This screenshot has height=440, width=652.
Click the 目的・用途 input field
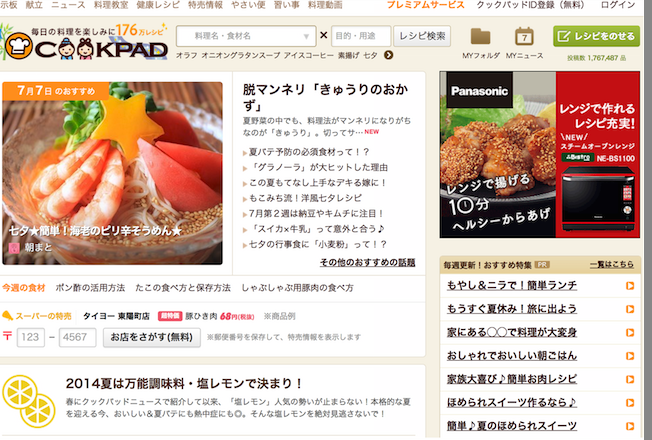[x=361, y=36]
